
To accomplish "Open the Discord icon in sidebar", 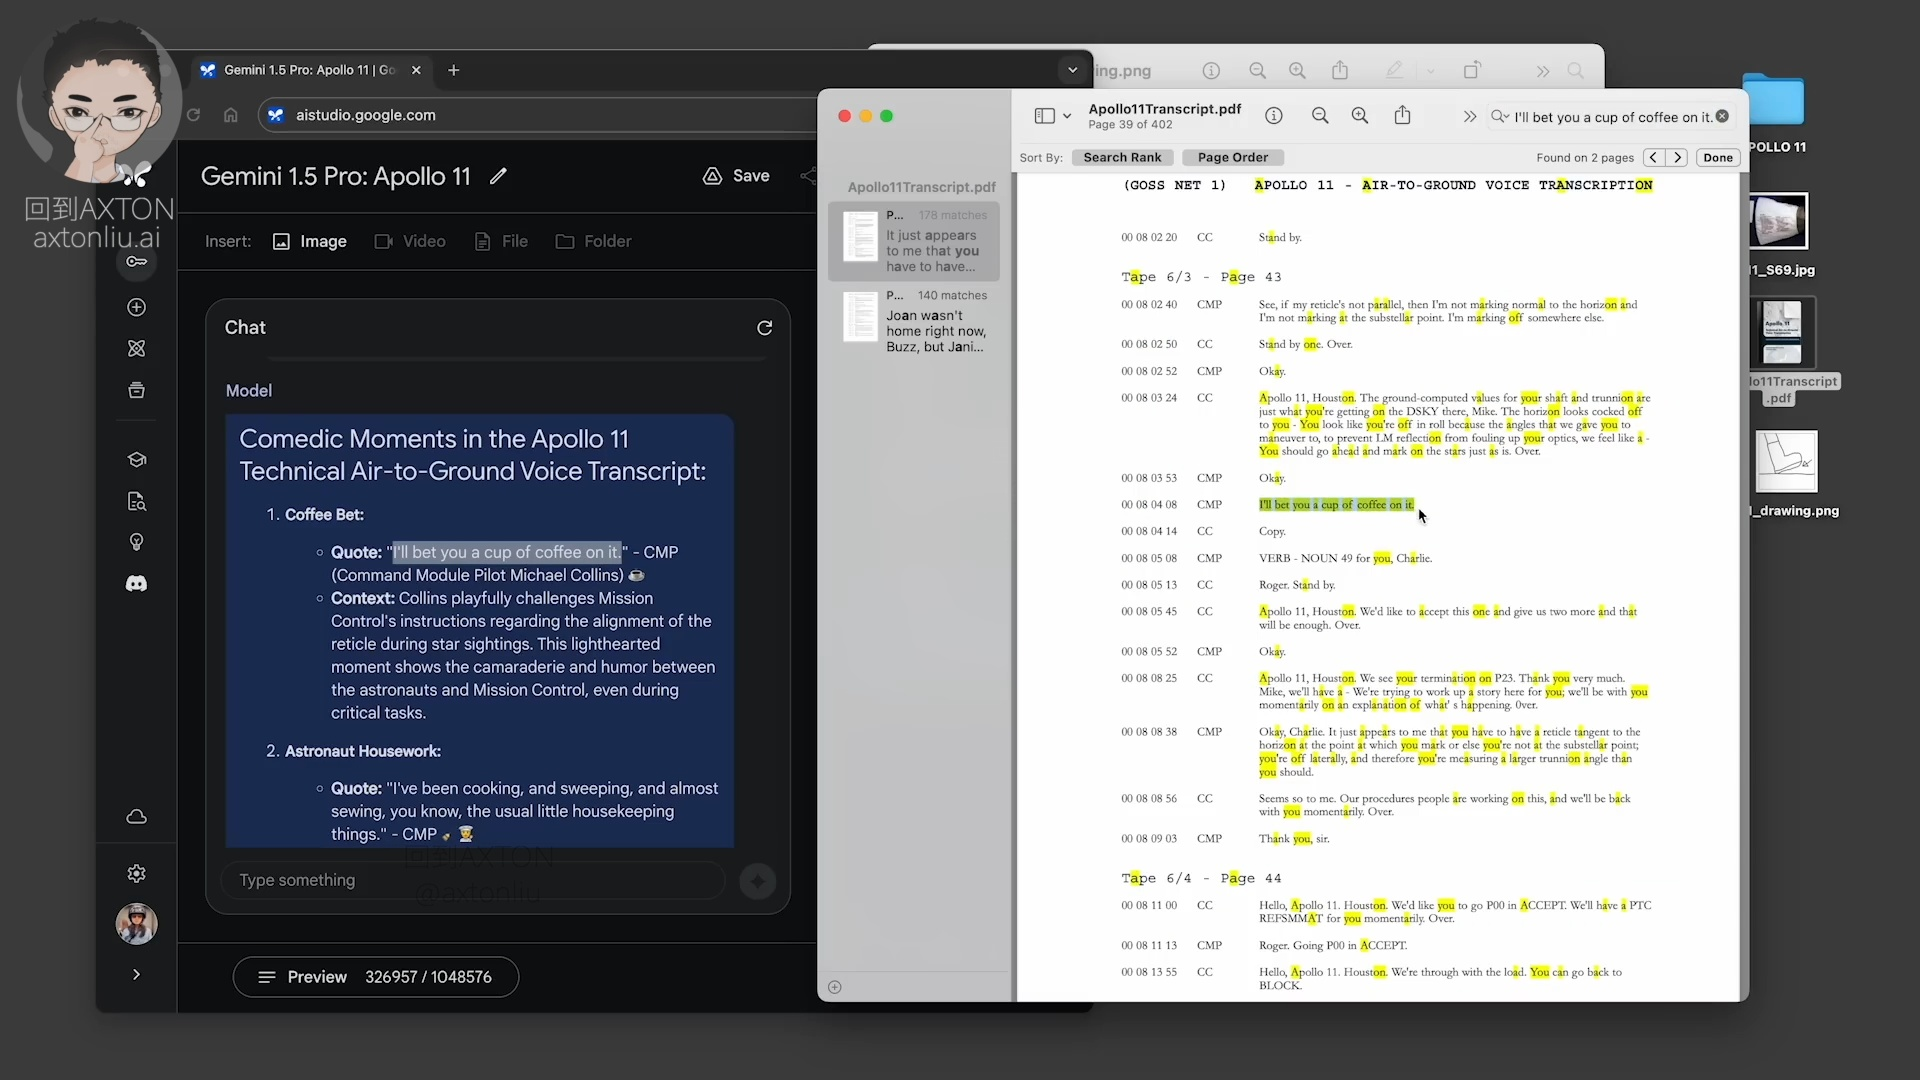I will pos(137,584).
